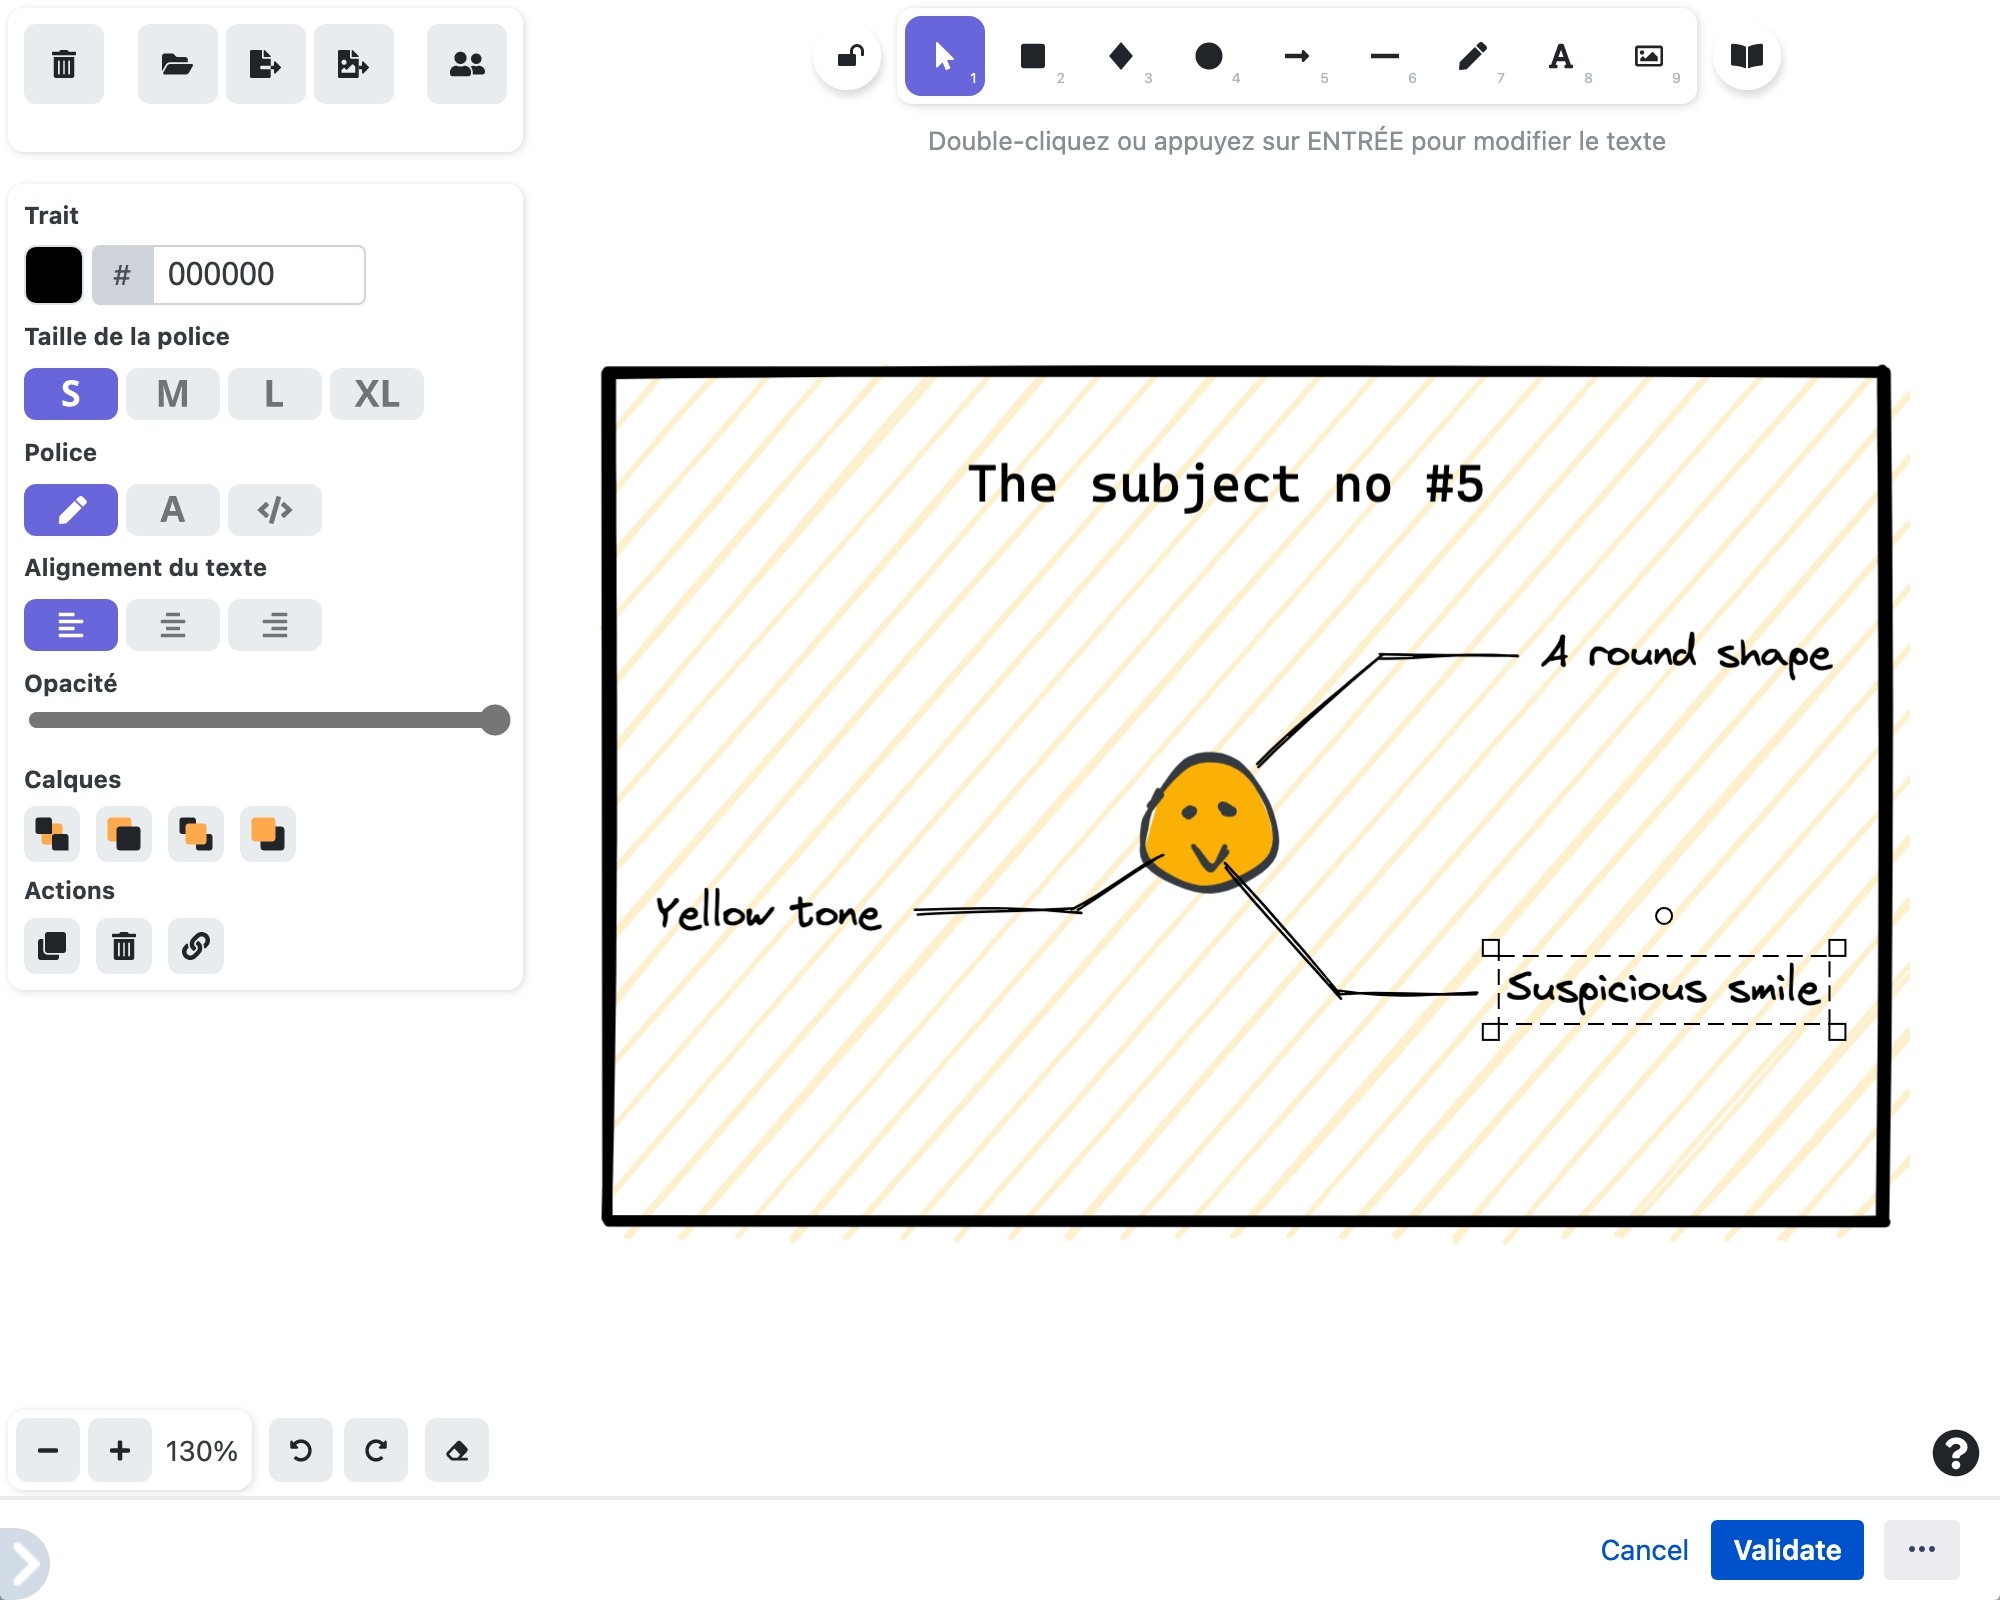Open the three-dots more options menu

click(x=1920, y=1550)
